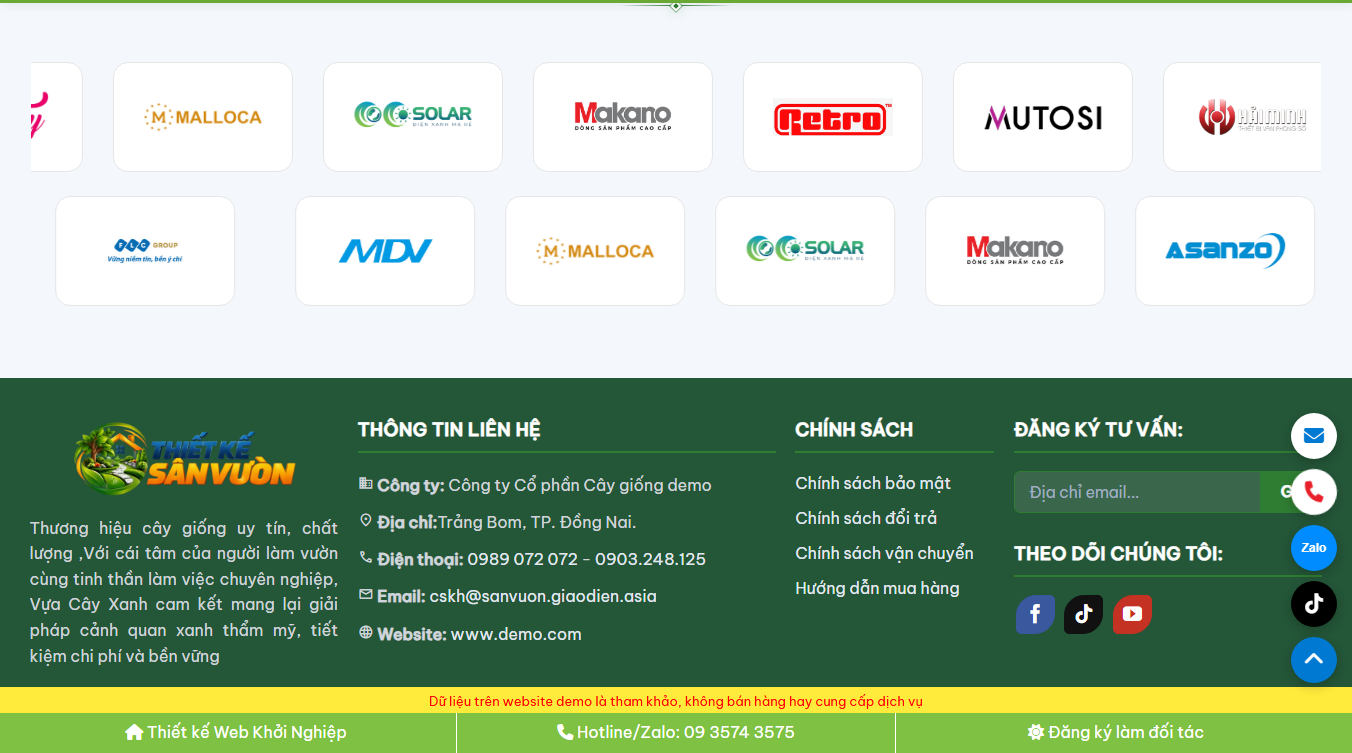The width and height of the screenshot is (1352, 753).
Task: Open Chính sách bảo mật link
Action: 873,483
